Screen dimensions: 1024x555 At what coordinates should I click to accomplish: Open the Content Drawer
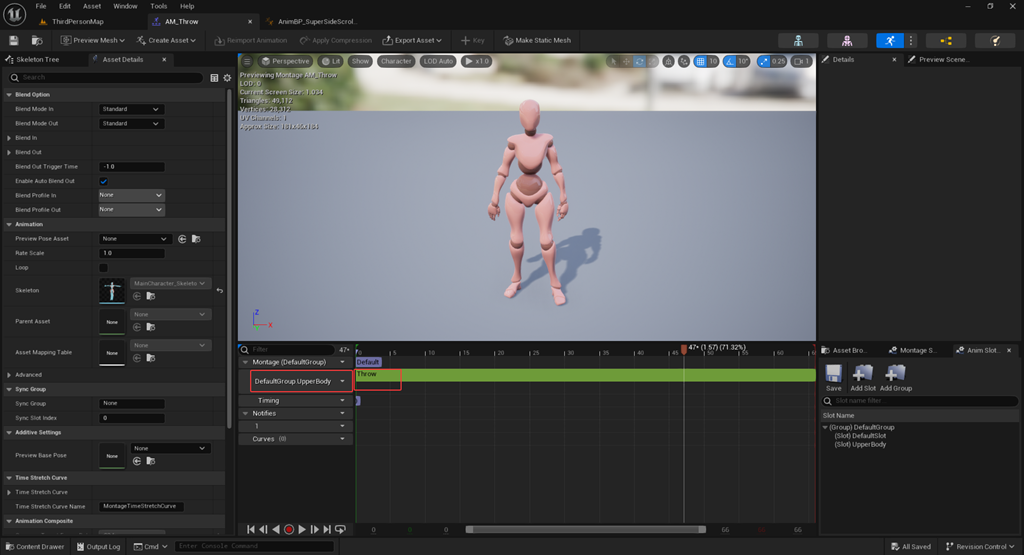tap(35, 547)
